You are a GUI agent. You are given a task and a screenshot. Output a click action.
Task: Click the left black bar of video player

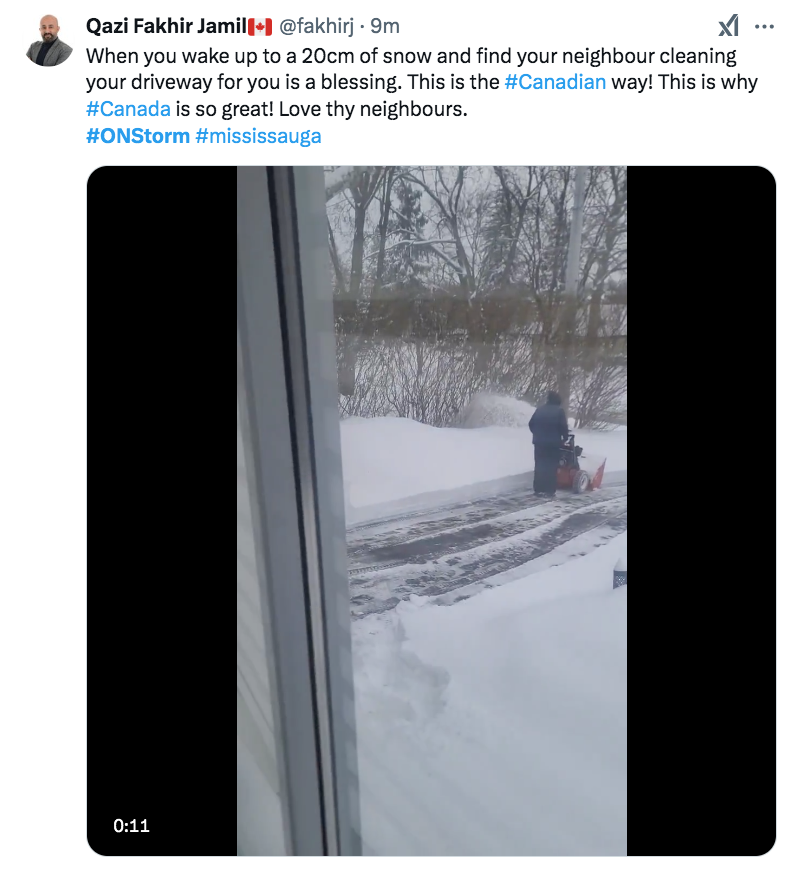pyautogui.click(x=162, y=511)
